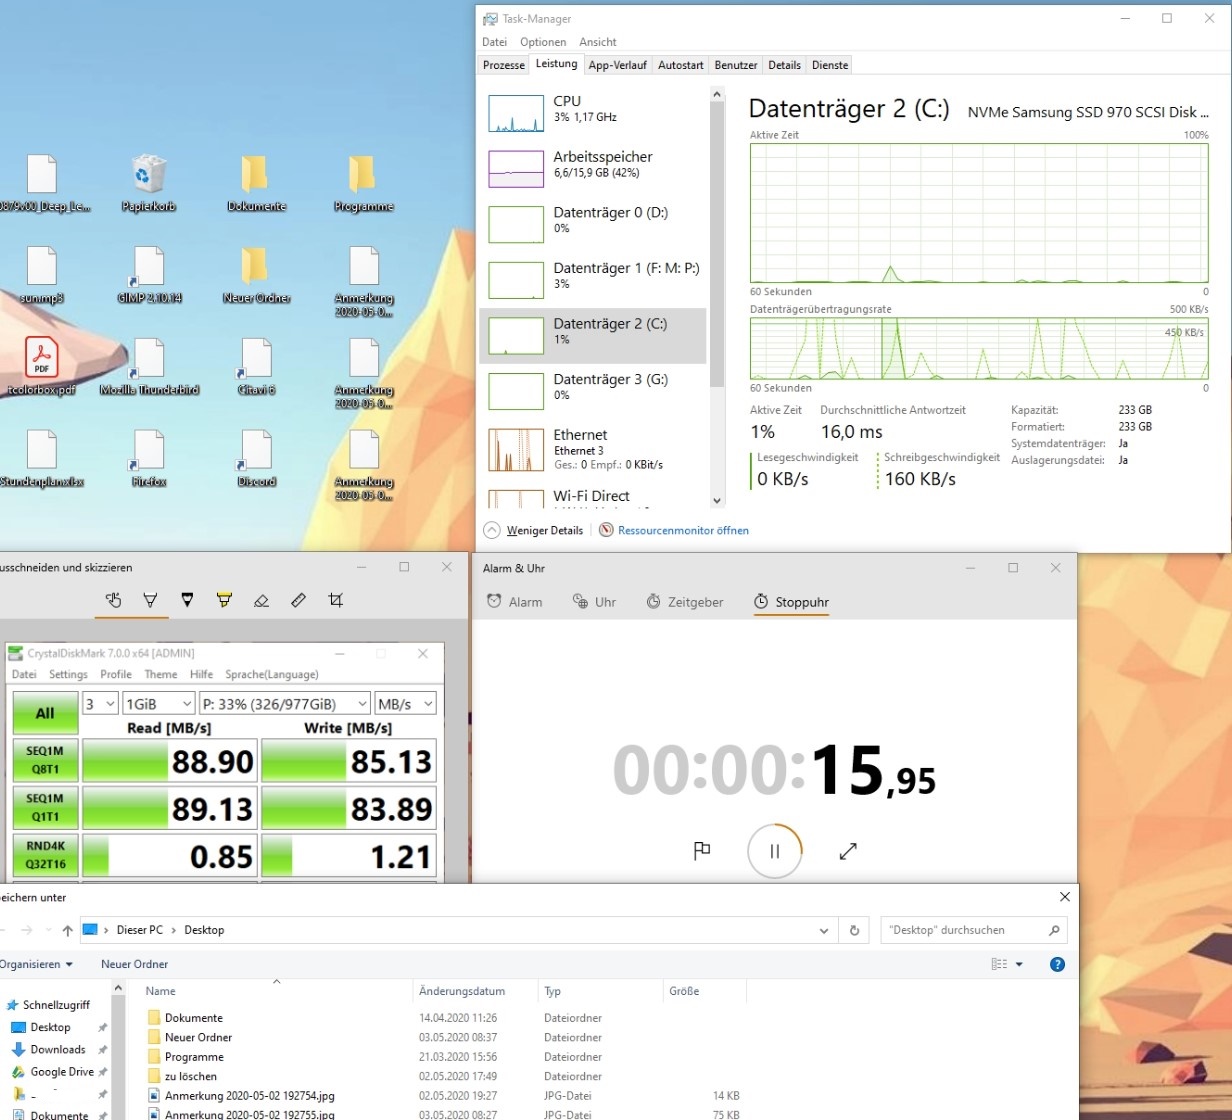The height and width of the screenshot is (1120, 1232).
Task: Sort files by the Änderungsdatum column header
Action: [x=475, y=991]
